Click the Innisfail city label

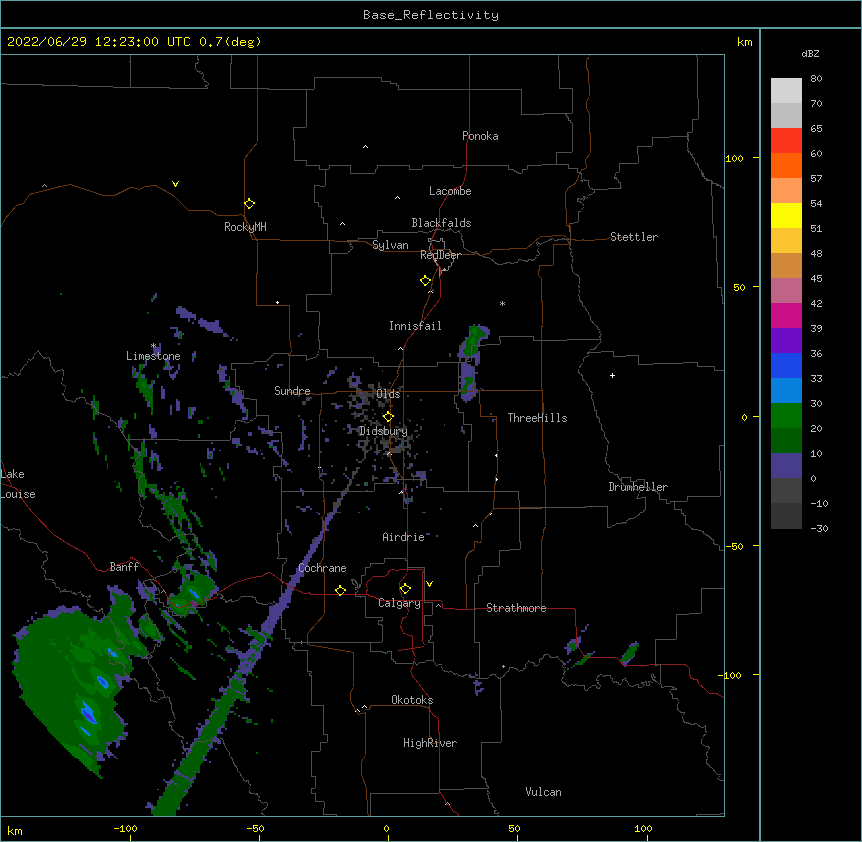pyautogui.click(x=415, y=326)
